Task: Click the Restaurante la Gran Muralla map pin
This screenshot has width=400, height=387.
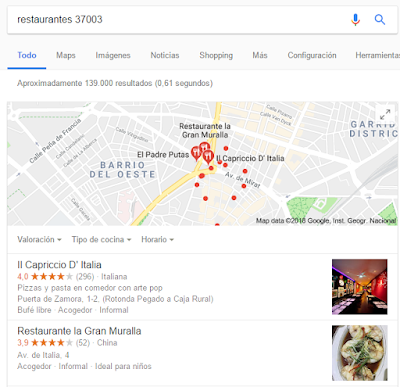Action: coord(204,147)
